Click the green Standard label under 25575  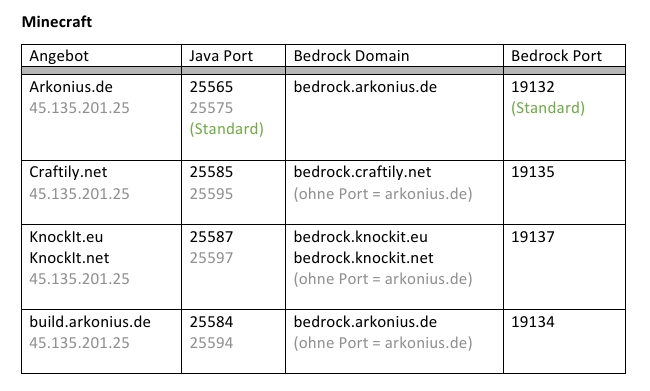[x=226, y=129]
